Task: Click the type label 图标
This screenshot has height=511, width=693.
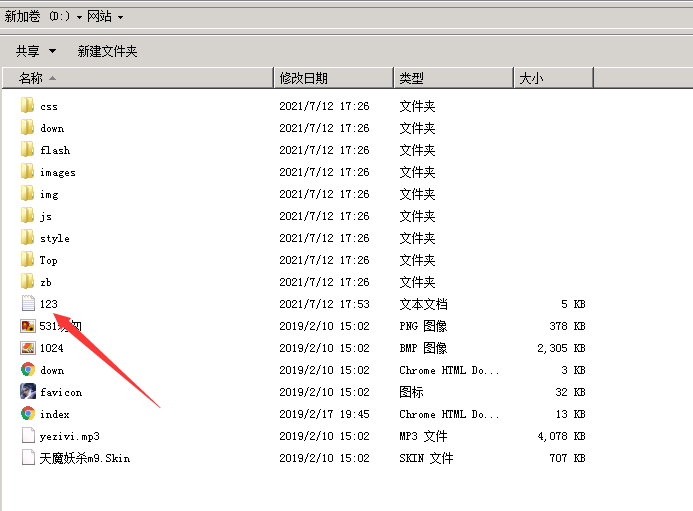Action: (x=411, y=392)
